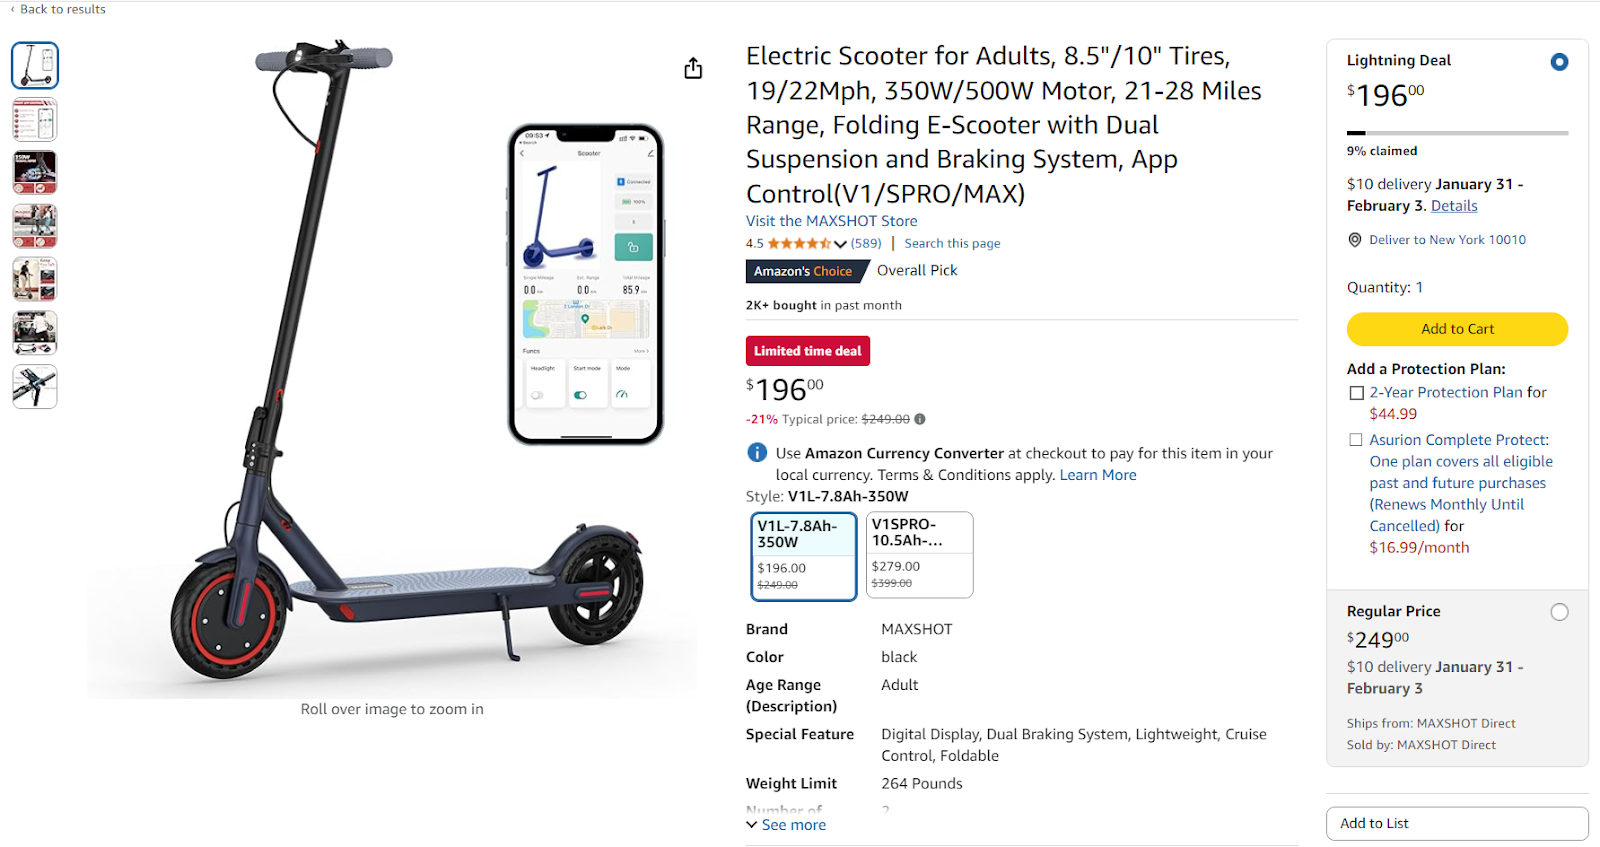Click the back chevron beside Back to results
Viewport: 1600px width, 847px height.
pos(11,9)
